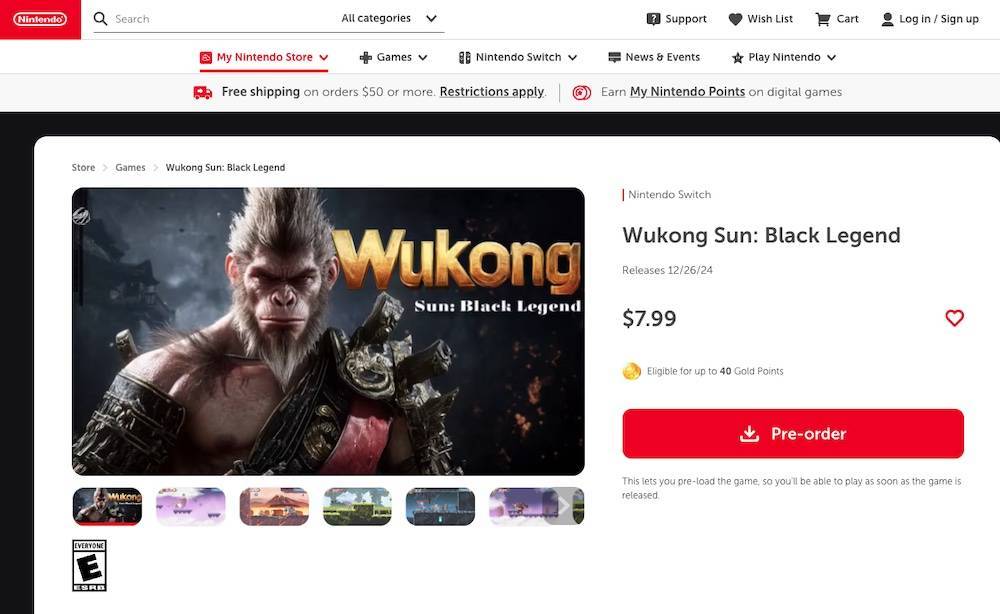Open the Support help icon
This screenshot has height=614, width=1000.
(653, 19)
